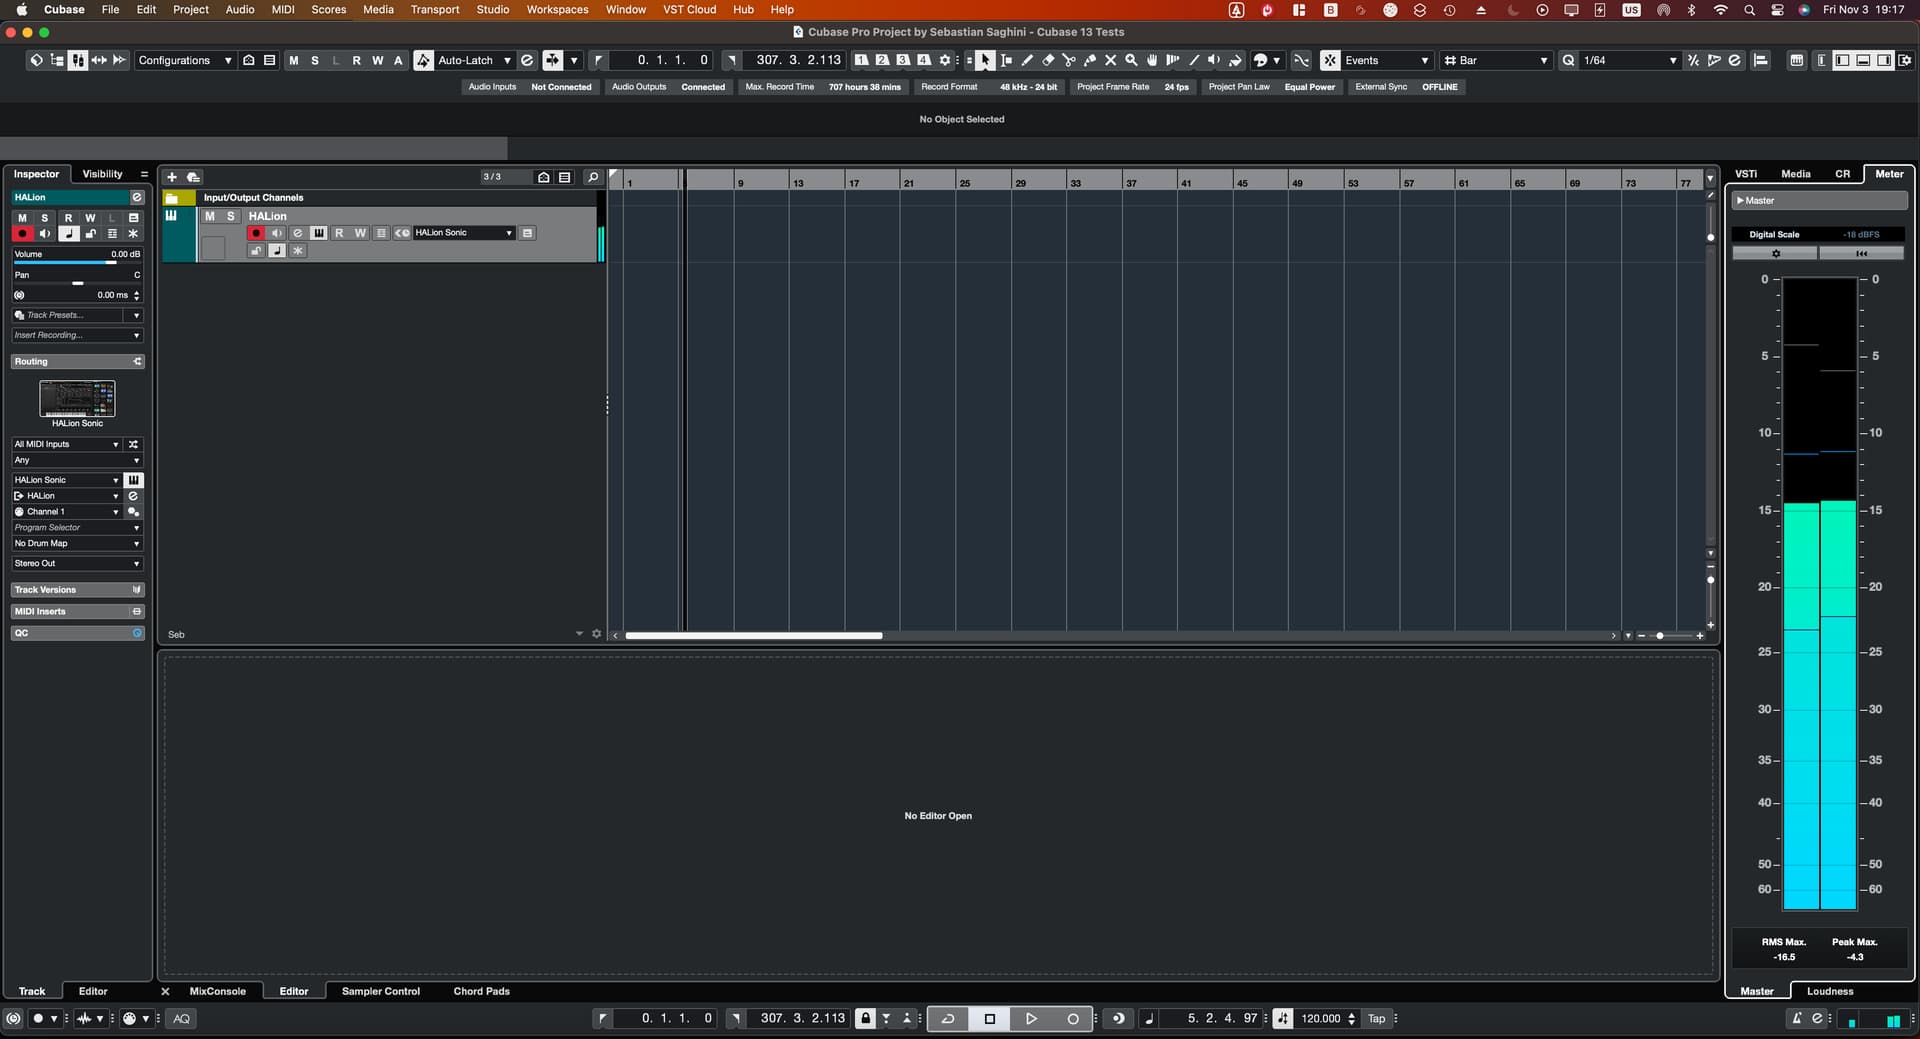Click the Inspector Volume slider
The height and width of the screenshot is (1039, 1920).
(x=77, y=262)
